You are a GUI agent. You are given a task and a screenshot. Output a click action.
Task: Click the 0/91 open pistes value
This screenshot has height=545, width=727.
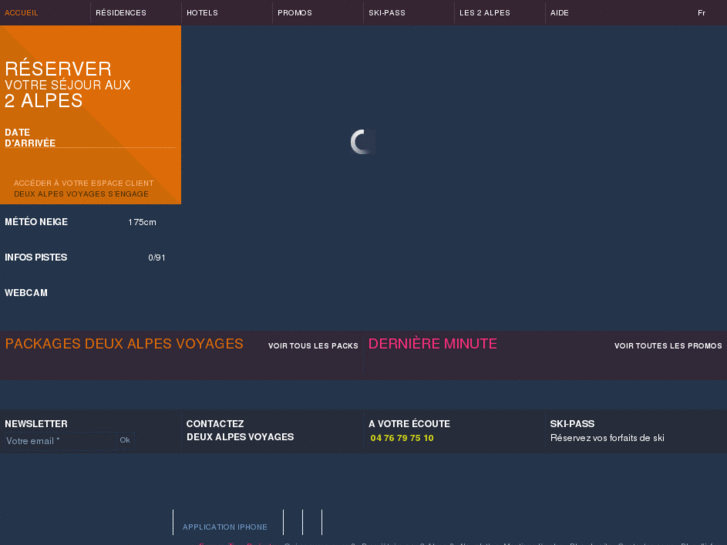(157, 257)
